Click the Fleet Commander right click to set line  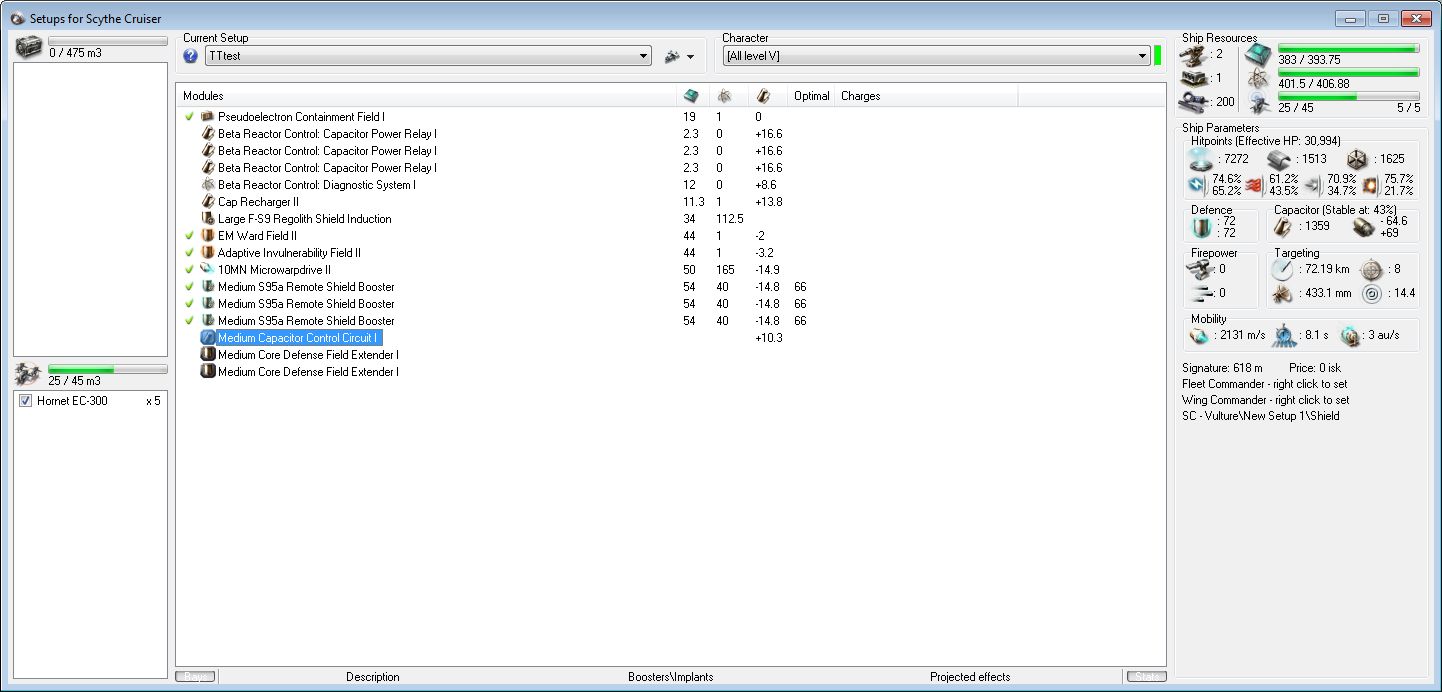(x=1265, y=384)
